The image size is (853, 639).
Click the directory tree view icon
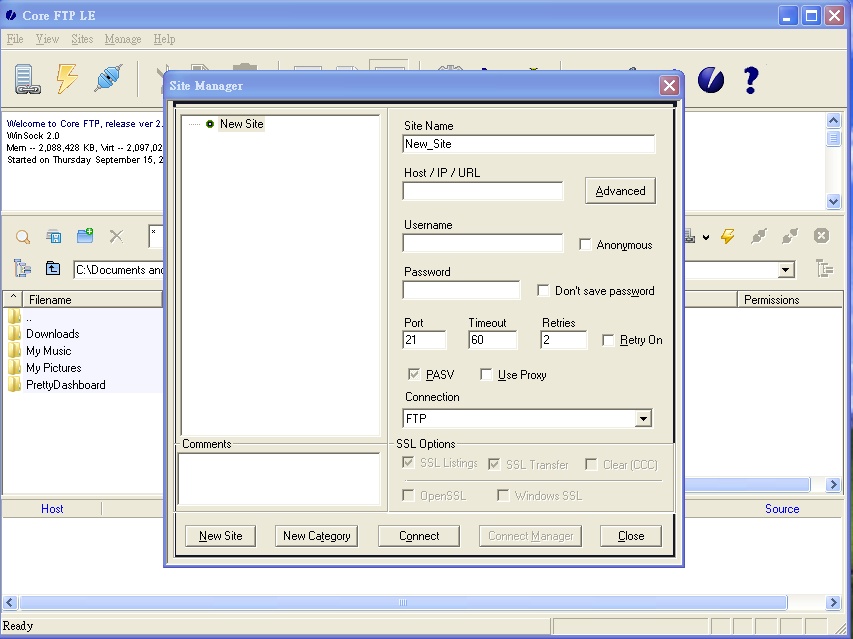pos(21,268)
